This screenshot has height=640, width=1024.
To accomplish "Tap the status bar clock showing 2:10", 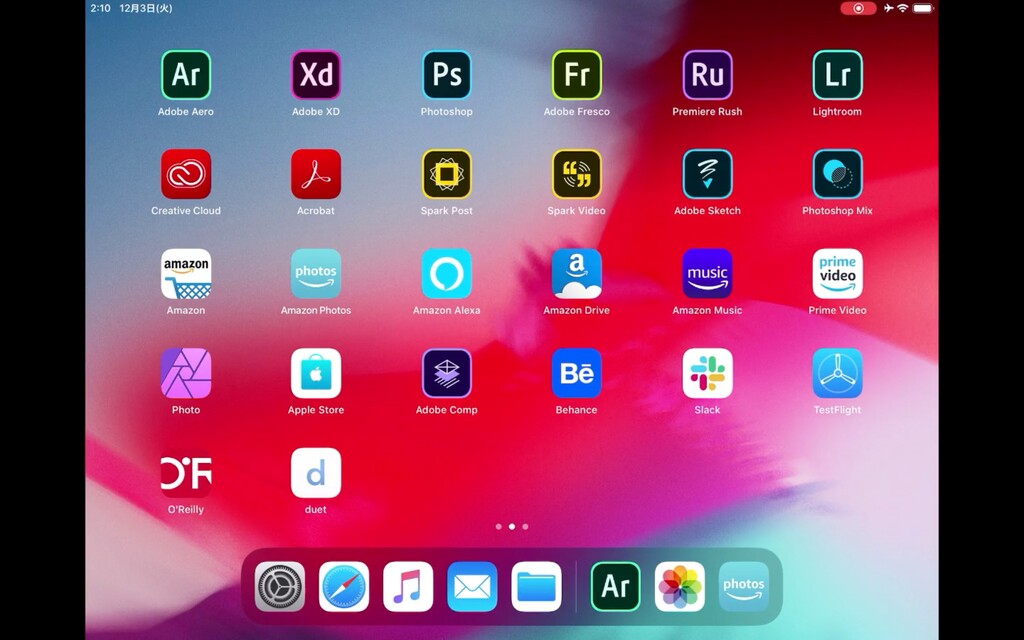I will [101, 8].
